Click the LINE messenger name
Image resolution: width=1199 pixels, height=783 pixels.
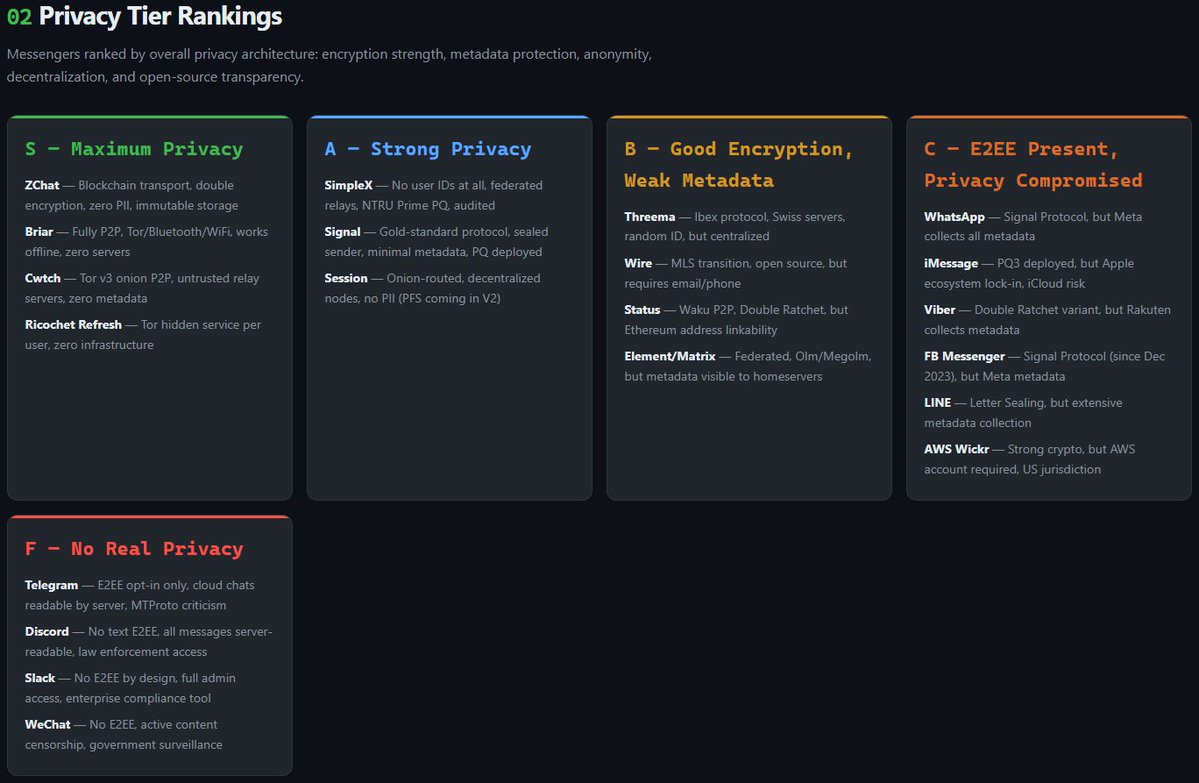coord(937,403)
